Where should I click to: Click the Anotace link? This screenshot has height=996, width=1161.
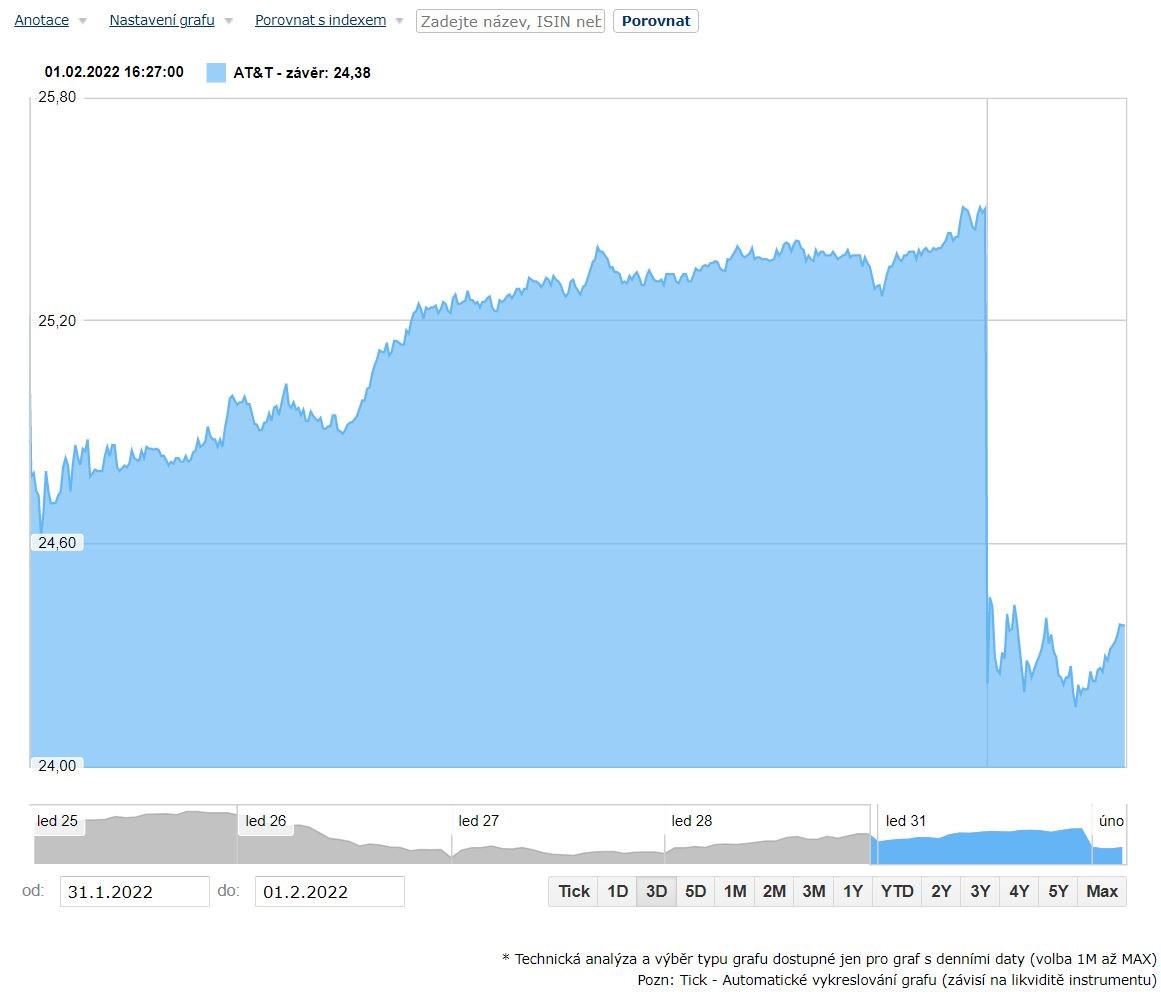click(41, 20)
